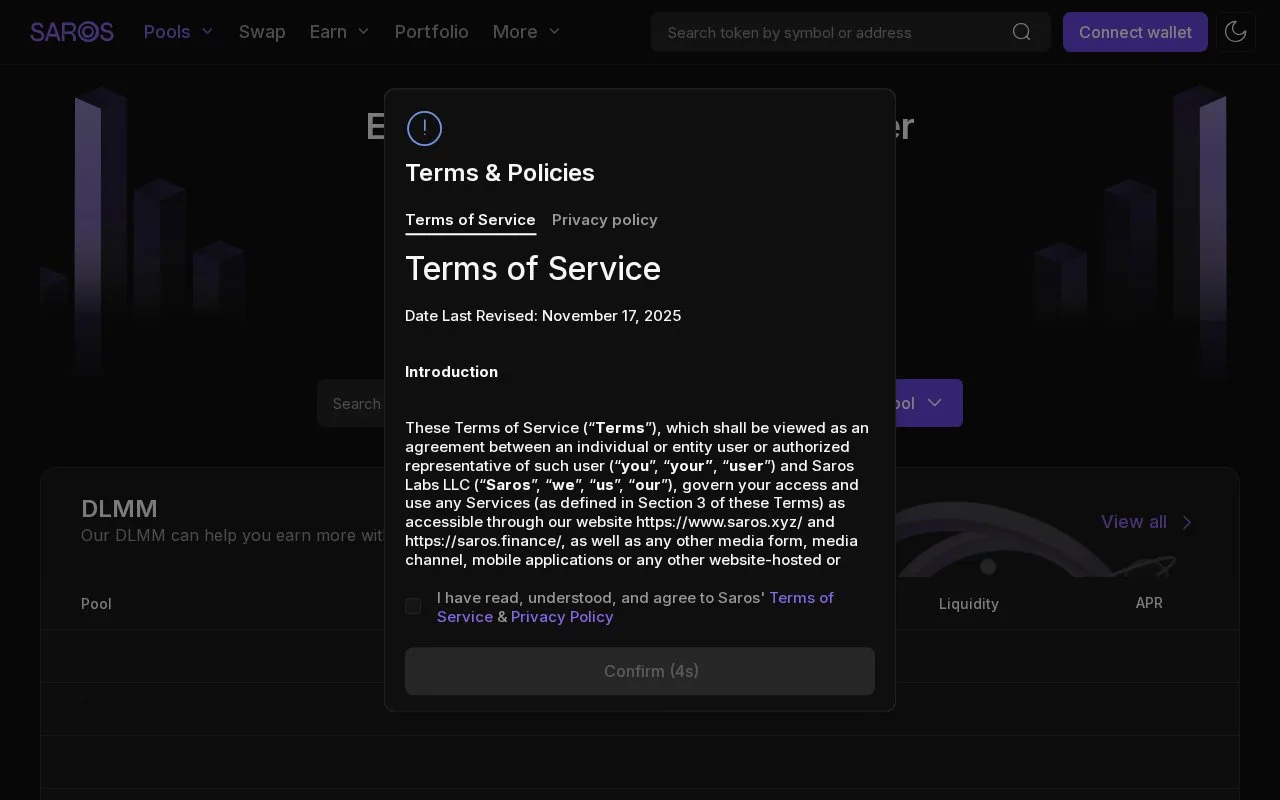
Task: Expand the More dropdown chevron
Action: (554, 32)
